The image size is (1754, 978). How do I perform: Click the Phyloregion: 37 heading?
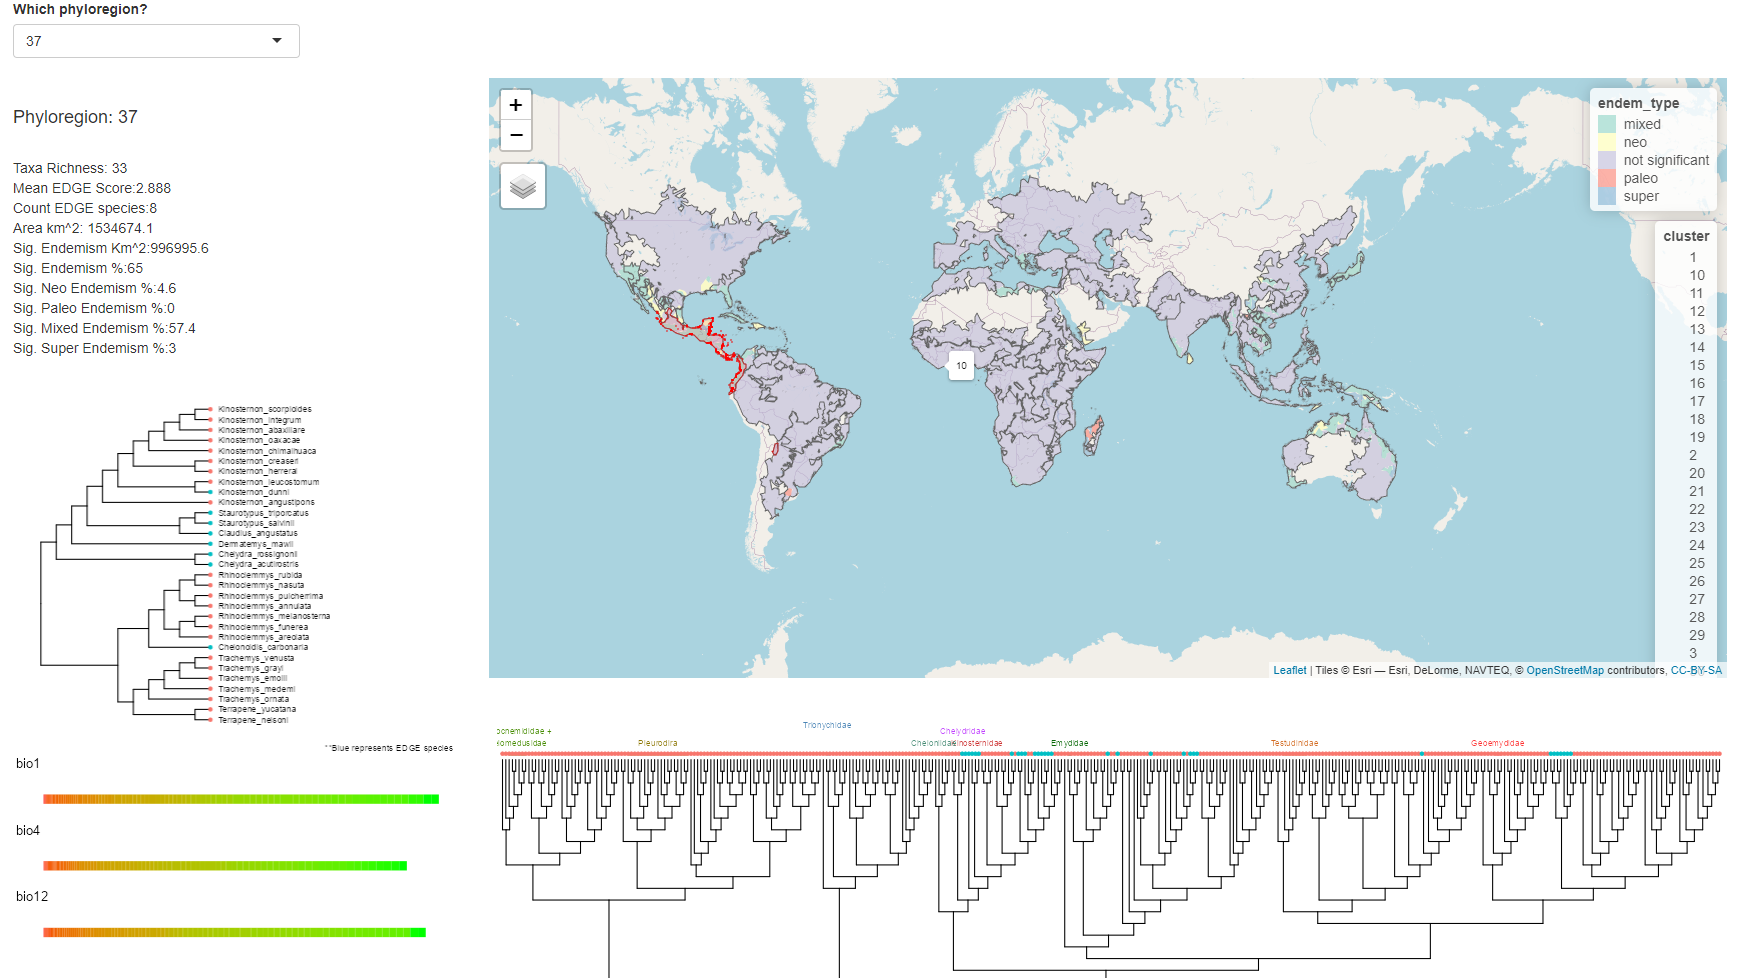coord(75,117)
